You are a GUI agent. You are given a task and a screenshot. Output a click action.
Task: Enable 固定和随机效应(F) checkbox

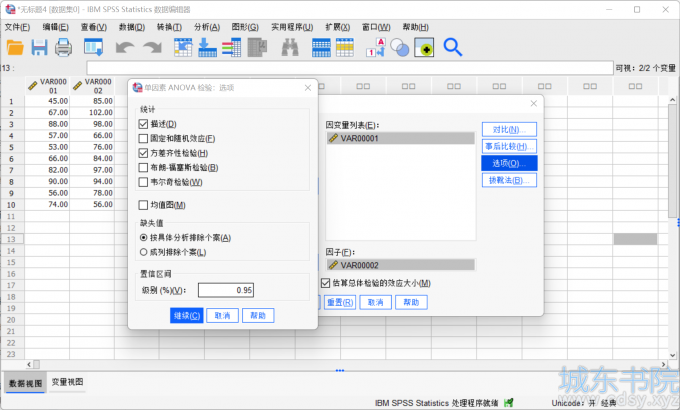[143, 138]
